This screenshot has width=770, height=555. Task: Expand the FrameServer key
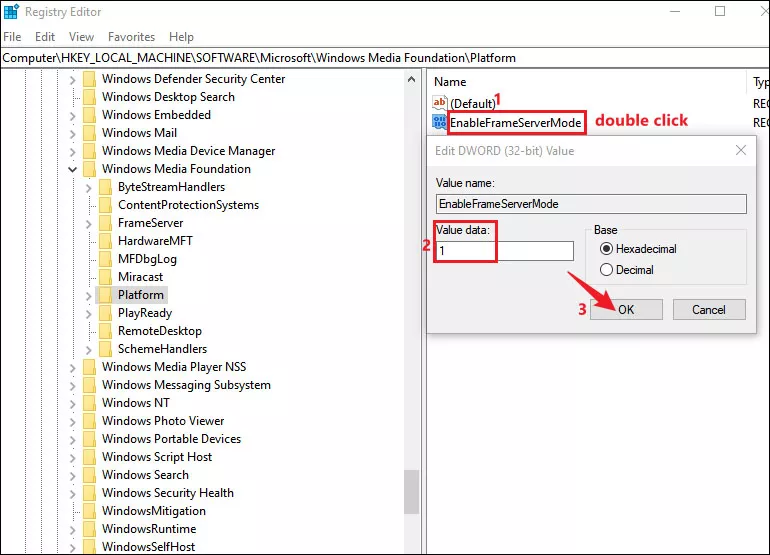point(88,224)
